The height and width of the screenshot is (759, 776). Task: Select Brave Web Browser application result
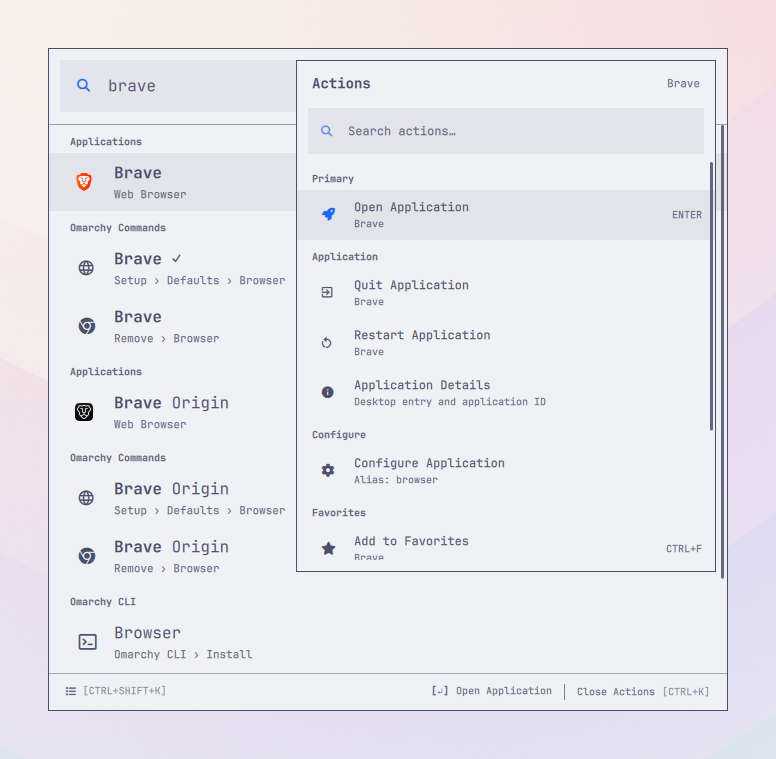click(173, 182)
